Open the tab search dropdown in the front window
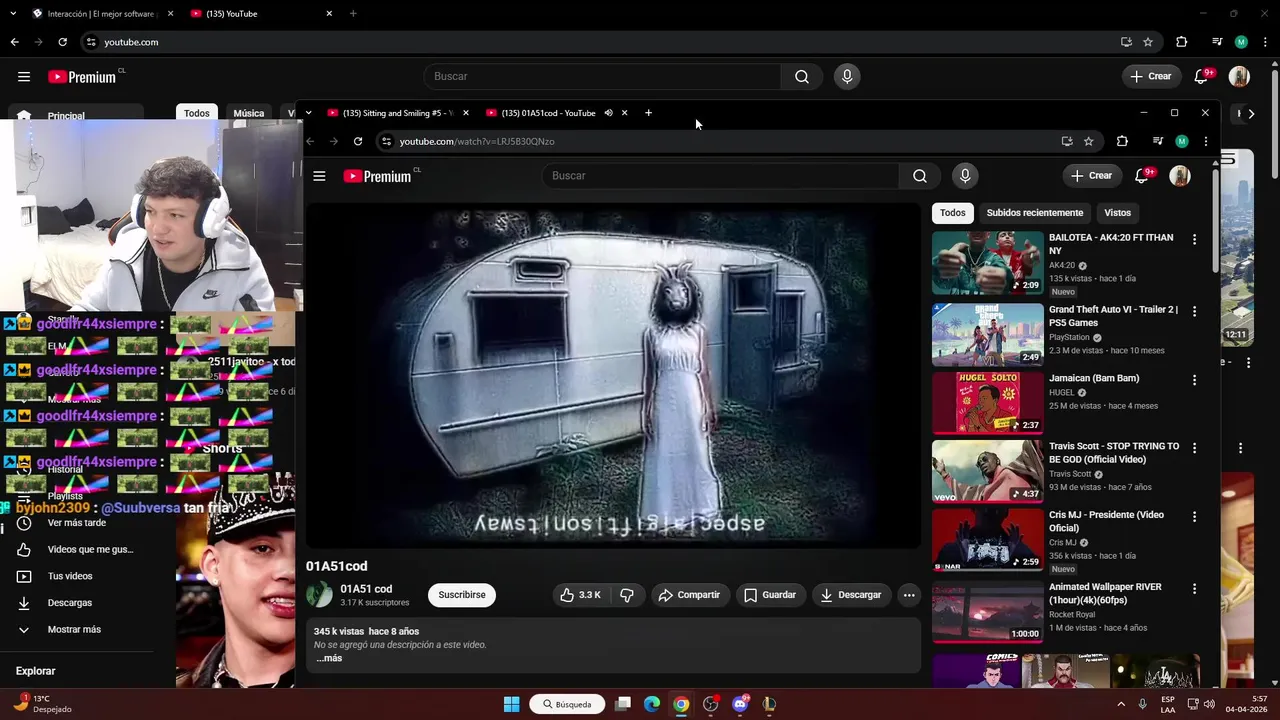 click(x=308, y=113)
